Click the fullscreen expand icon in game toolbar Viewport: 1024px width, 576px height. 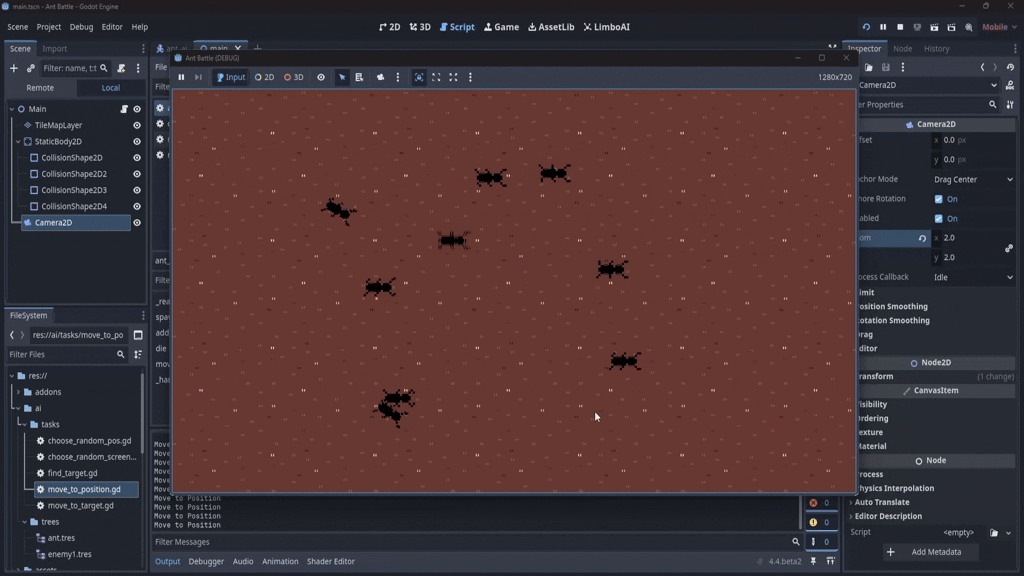(x=453, y=77)
